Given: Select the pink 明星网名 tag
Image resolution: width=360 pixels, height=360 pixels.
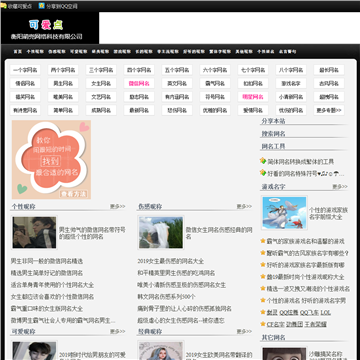Looking at the screenshot, I should point(253,97).
